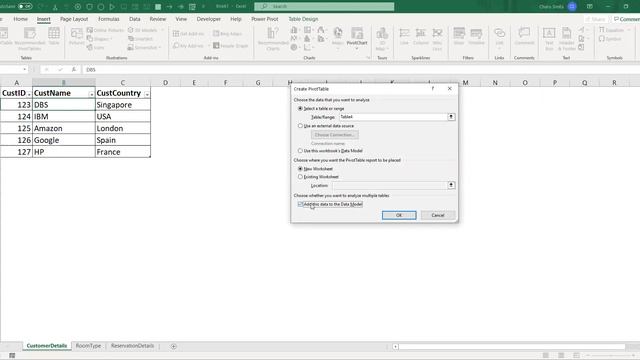Switch to the RoomType sheet tab
The height and width of the screenshot is (360, 640).
(88, 346)
